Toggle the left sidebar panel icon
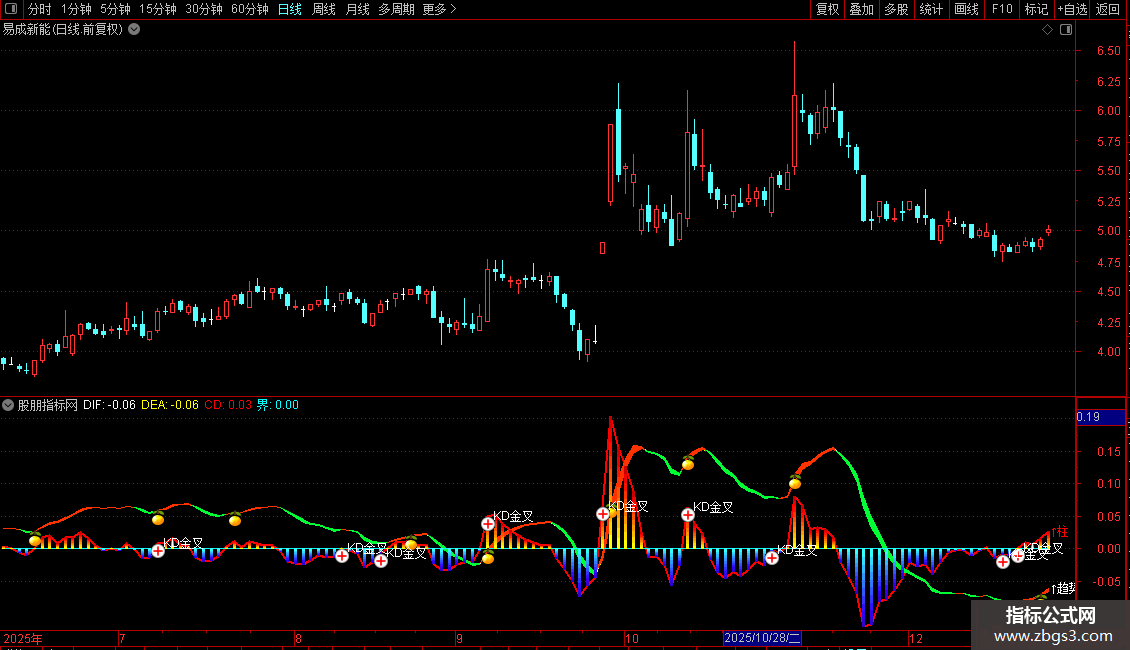Image resolution: width=1130 pixels, height=650 pixels. coord(9,10)
